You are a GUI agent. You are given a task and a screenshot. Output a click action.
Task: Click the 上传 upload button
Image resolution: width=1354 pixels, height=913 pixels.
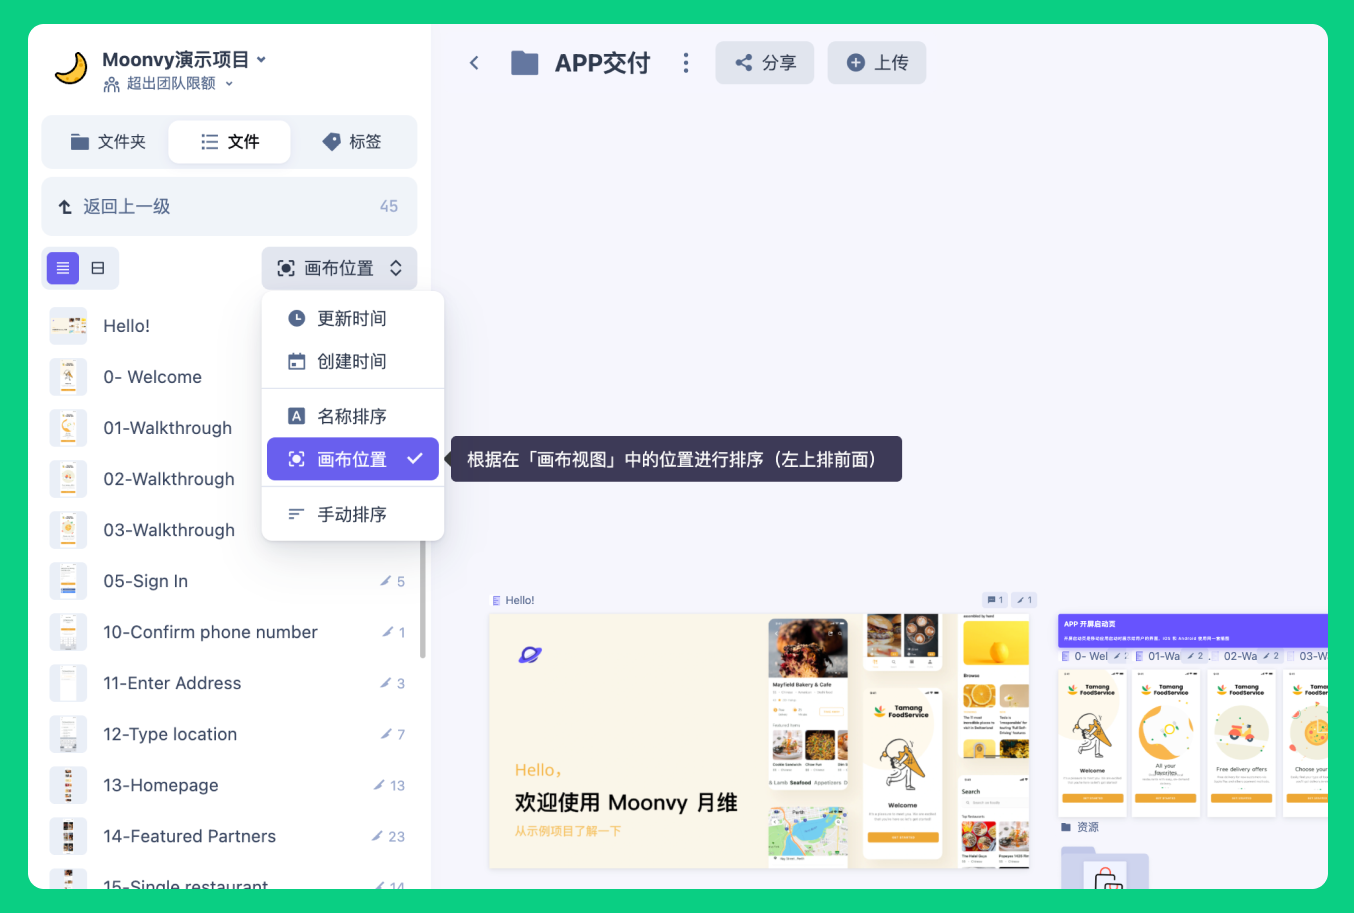click(876, 63)
